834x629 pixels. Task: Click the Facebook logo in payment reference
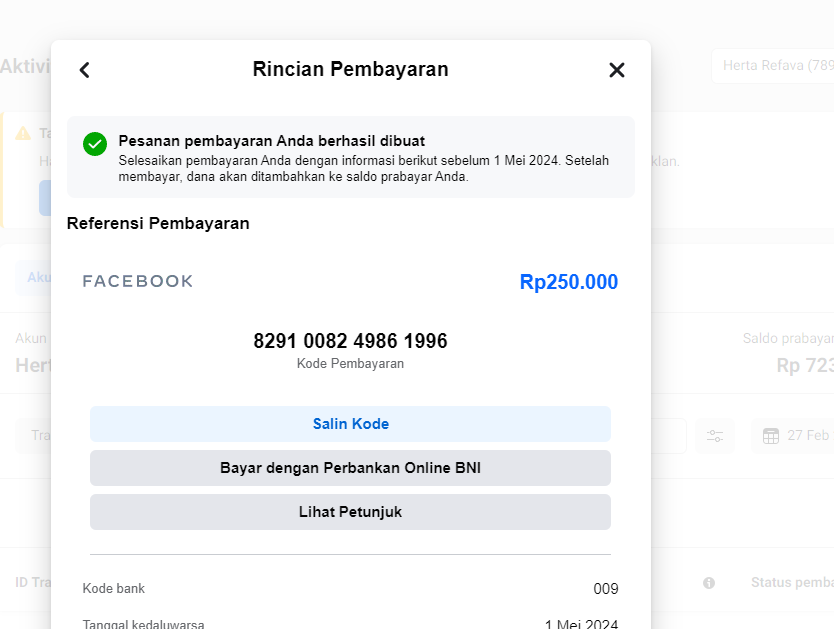[x=138, y=282]
